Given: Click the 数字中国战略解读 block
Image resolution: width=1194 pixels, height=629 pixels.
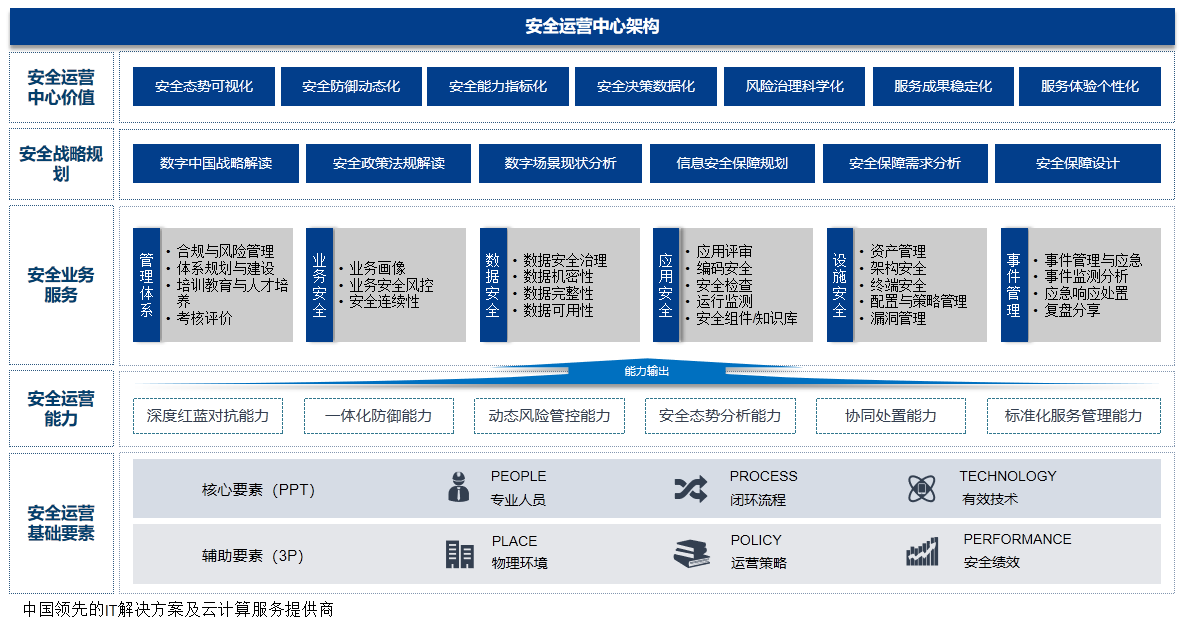Looking at the screenshot, I should pyautogui.click(x=216, y=164).
